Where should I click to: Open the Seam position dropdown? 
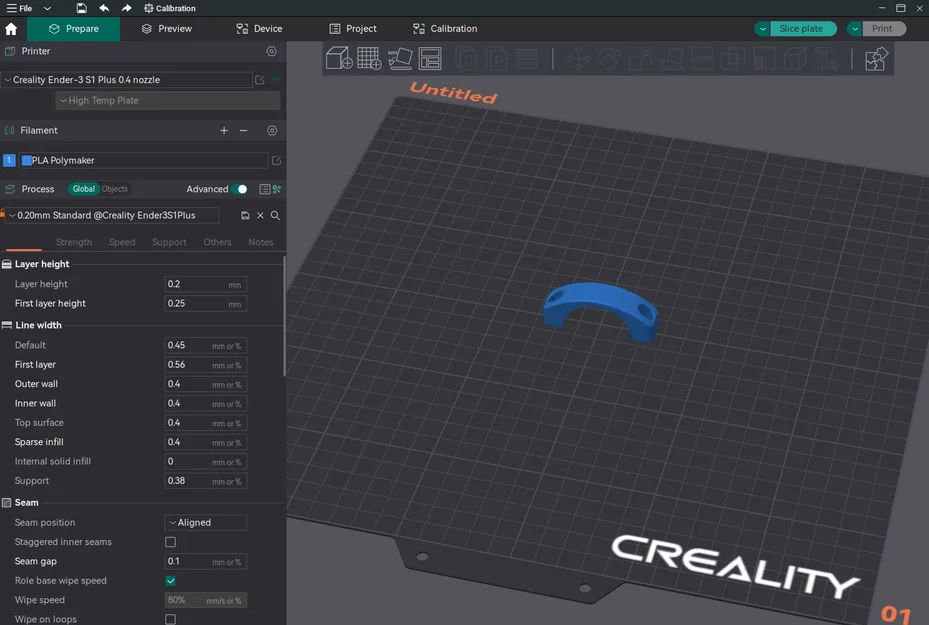(x=205, y=522)
